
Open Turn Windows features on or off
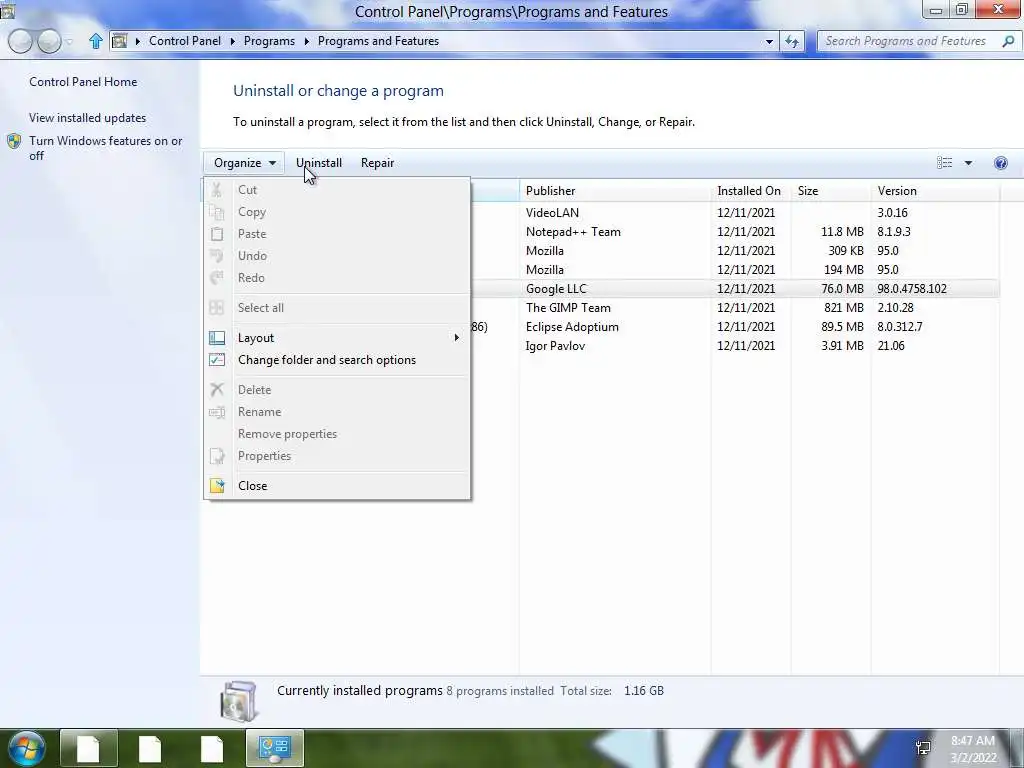105,148
